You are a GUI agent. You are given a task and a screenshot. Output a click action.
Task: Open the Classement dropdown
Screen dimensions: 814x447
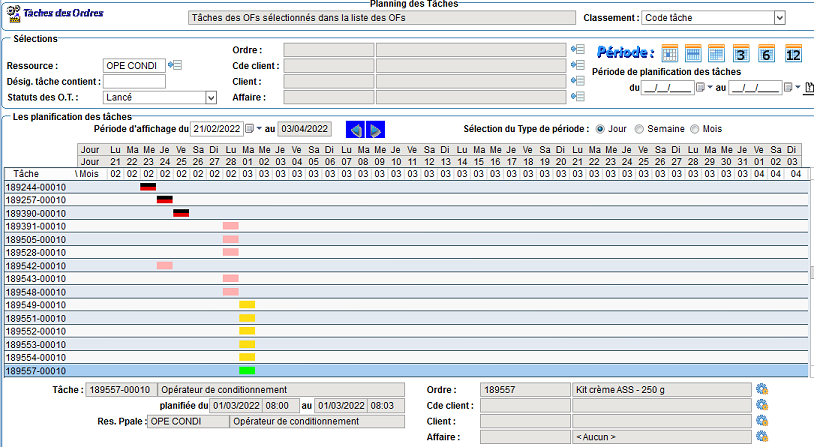click(778, 18)
